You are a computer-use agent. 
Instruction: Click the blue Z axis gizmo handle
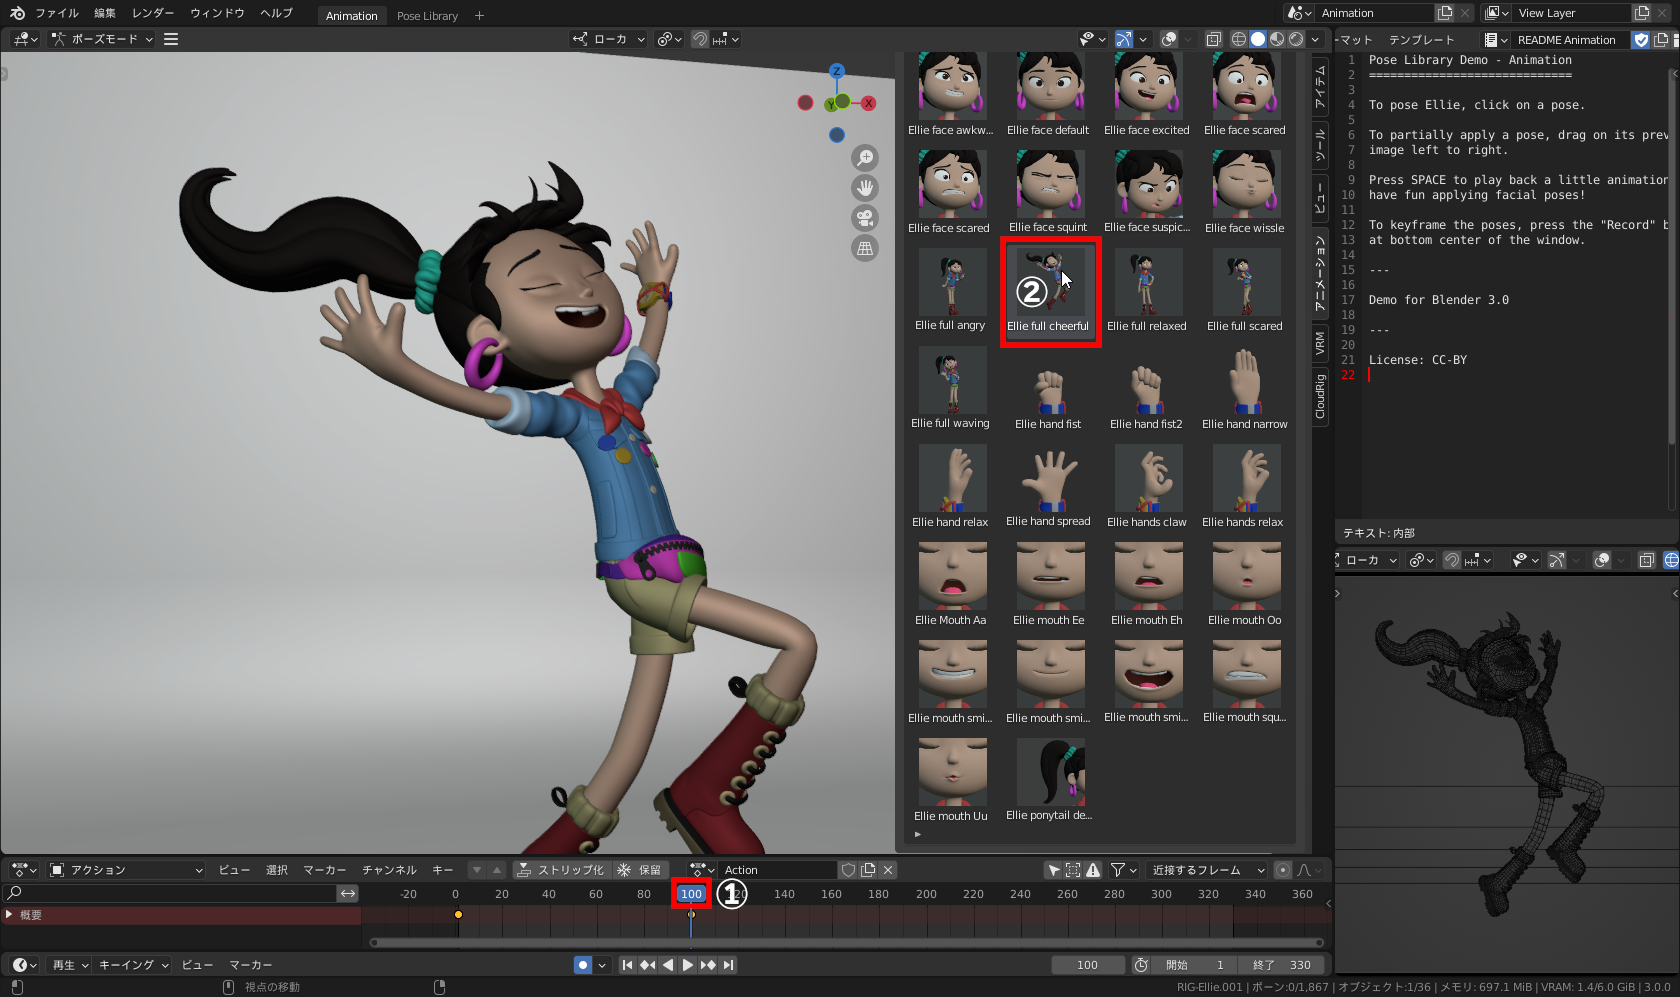coord(837,71)
